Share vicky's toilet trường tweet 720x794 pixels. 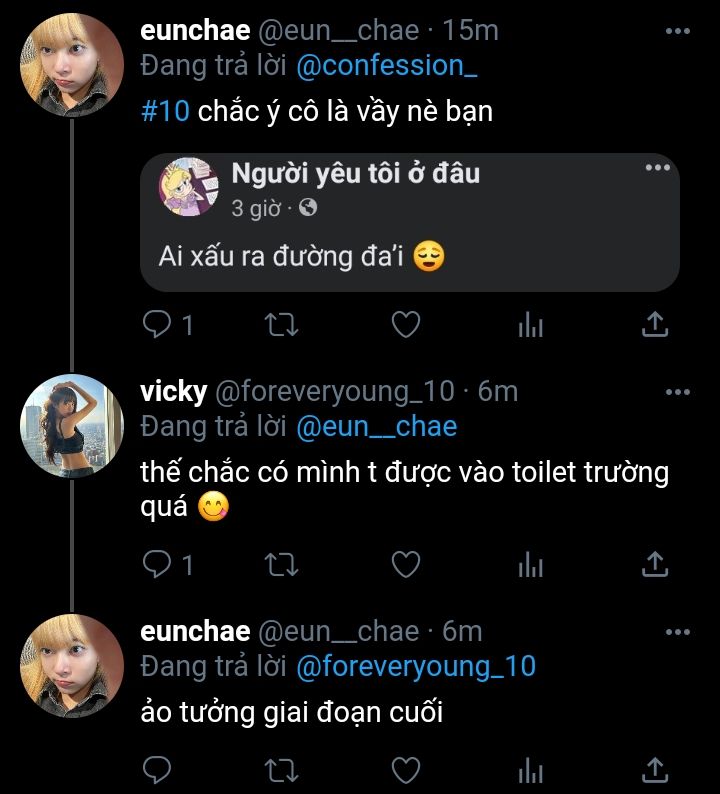click(x=653, y=565)
